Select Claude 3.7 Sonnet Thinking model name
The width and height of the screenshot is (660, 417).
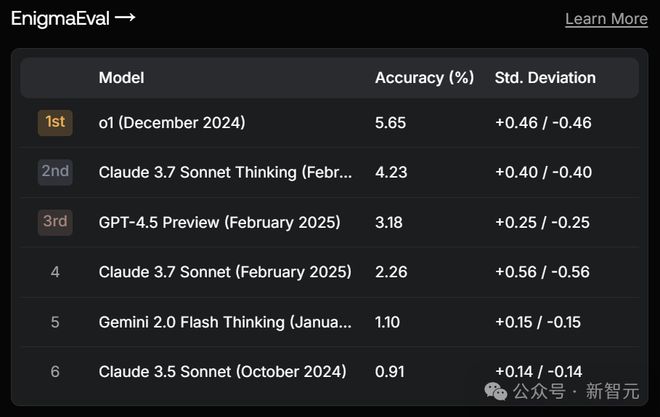(x=225, y=172)
